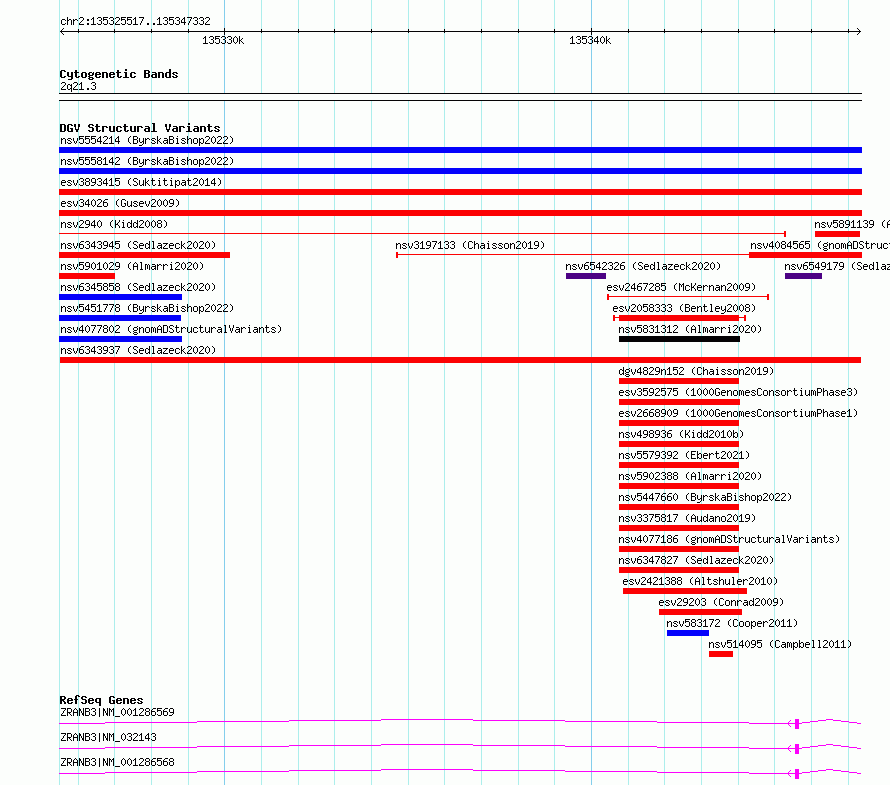This screenshot has width=890, height=785.
Task: Click the exon box on ZRANB3|NM_001286568 transcript
Action: point(797,774)
